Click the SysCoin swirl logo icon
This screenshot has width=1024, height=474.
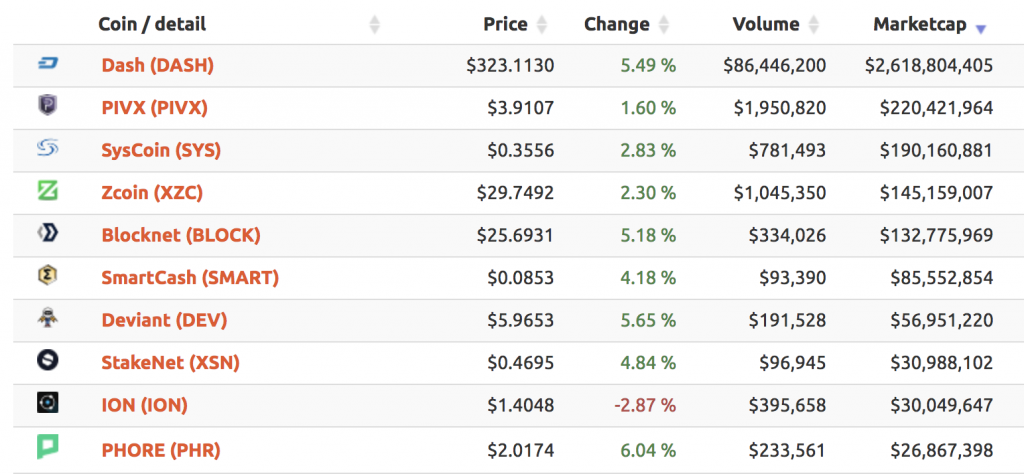pyautogui.click(x=48, y=149)
